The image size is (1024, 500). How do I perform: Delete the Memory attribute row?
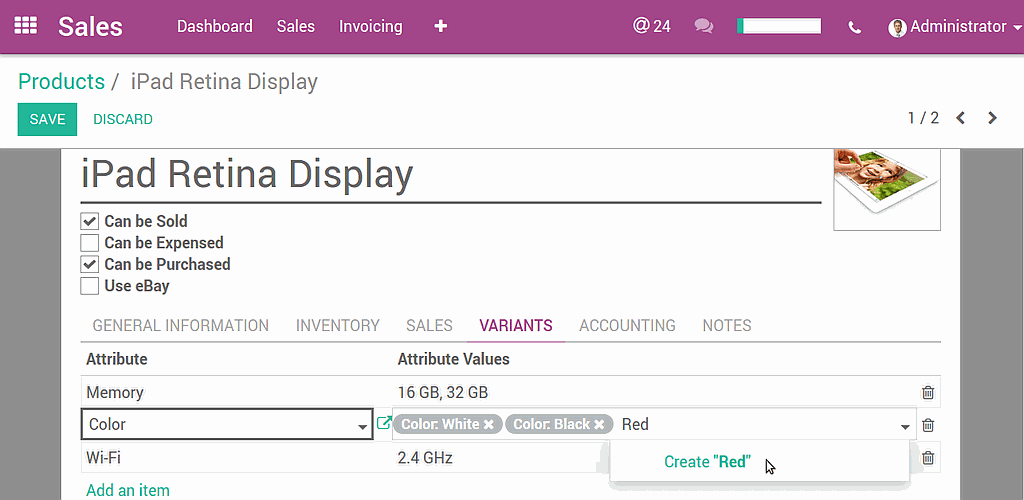pos(928,393)
